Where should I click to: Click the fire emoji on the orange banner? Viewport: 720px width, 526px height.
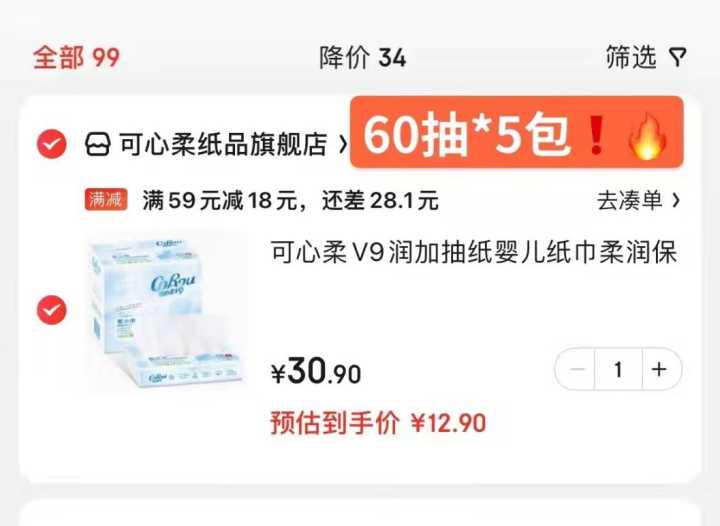coord(648,136)
